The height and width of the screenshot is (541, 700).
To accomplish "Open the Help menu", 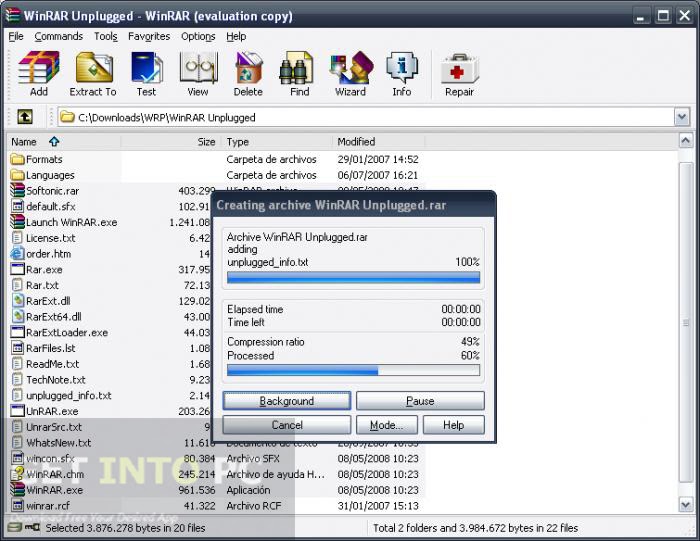I will coord(236,36).
